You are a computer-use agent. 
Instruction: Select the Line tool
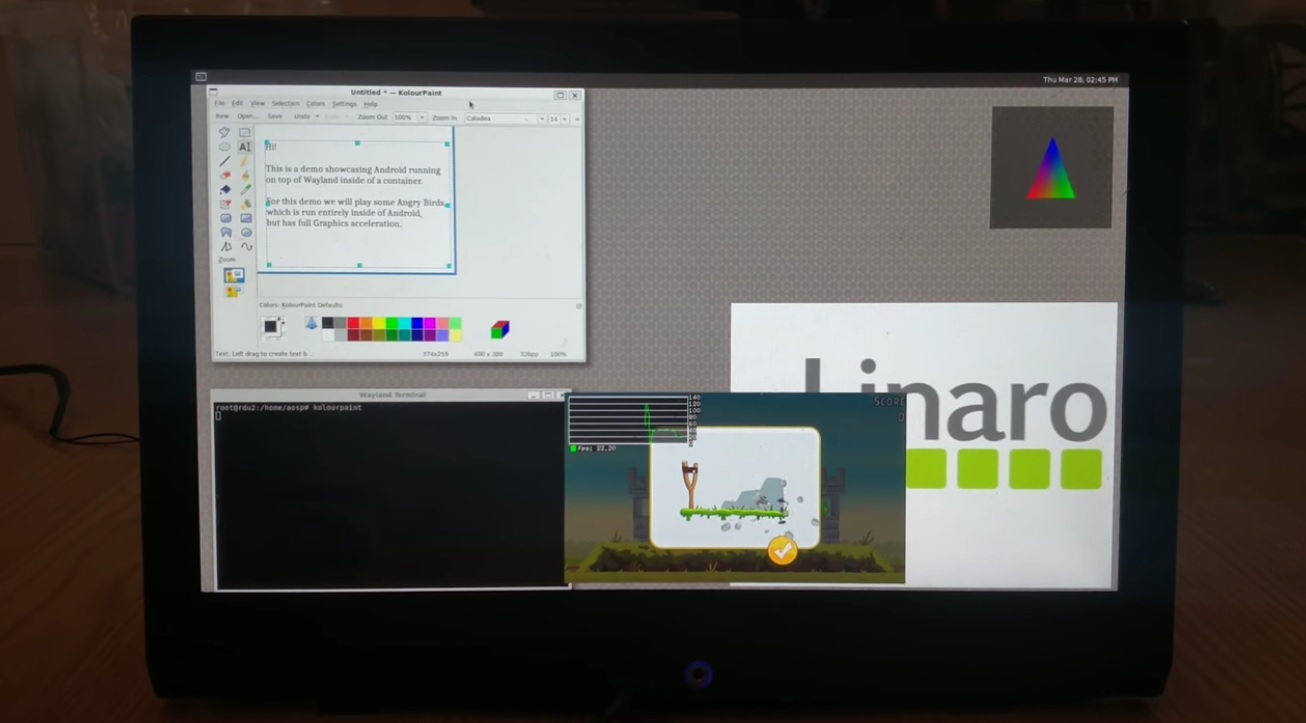point(225,160)
